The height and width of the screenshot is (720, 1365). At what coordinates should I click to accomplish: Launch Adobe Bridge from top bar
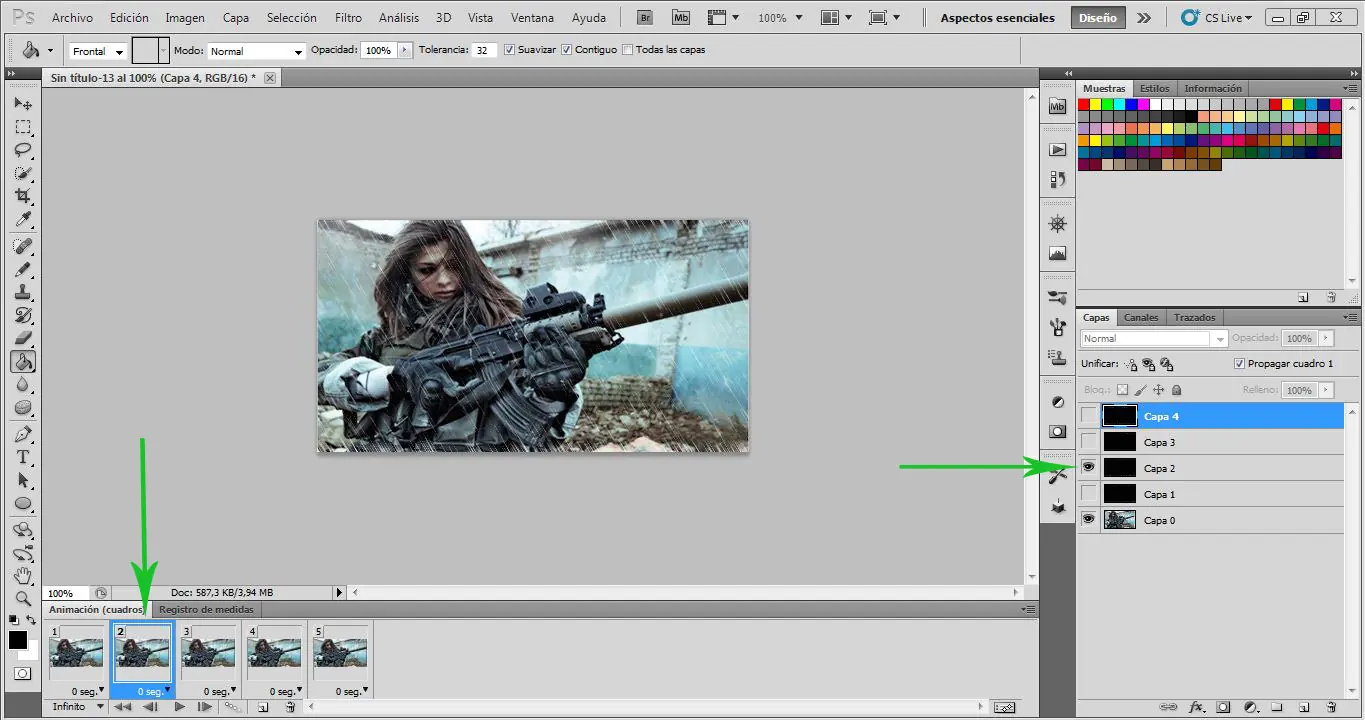click(x=645, y=18)
